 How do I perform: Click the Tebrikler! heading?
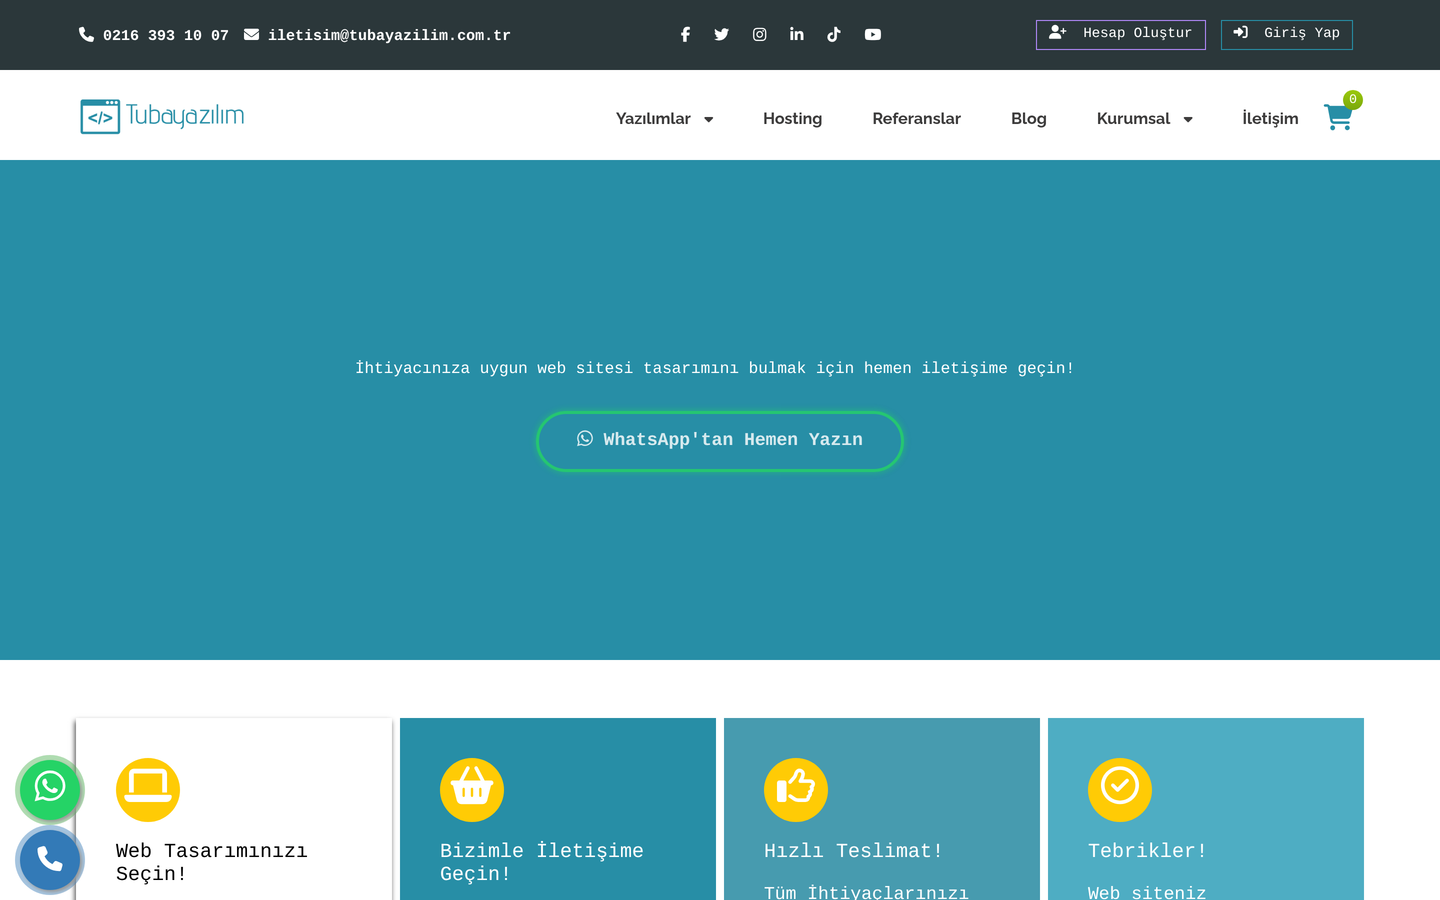(1147, 851)
